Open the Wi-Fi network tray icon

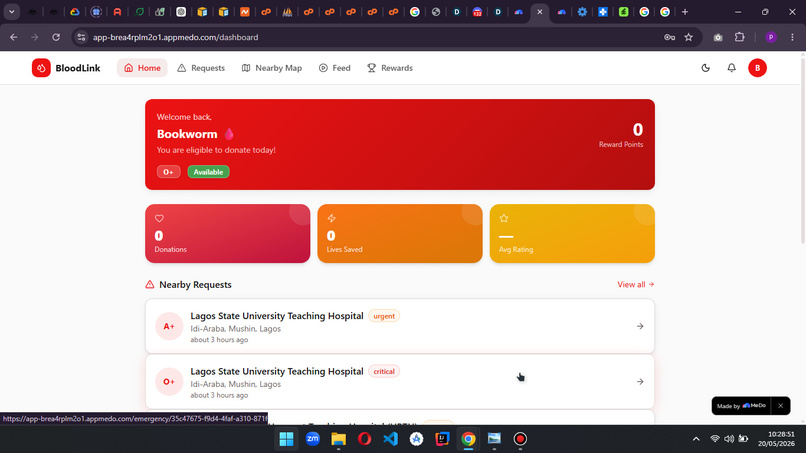[715, 439]
